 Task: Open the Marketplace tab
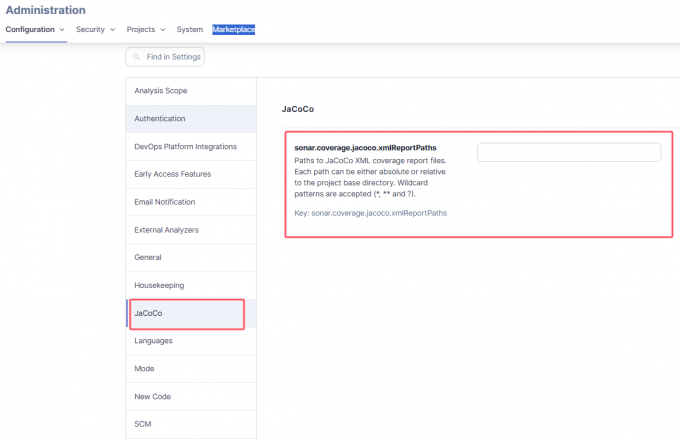pyautogui.click(x=233, y=29)
